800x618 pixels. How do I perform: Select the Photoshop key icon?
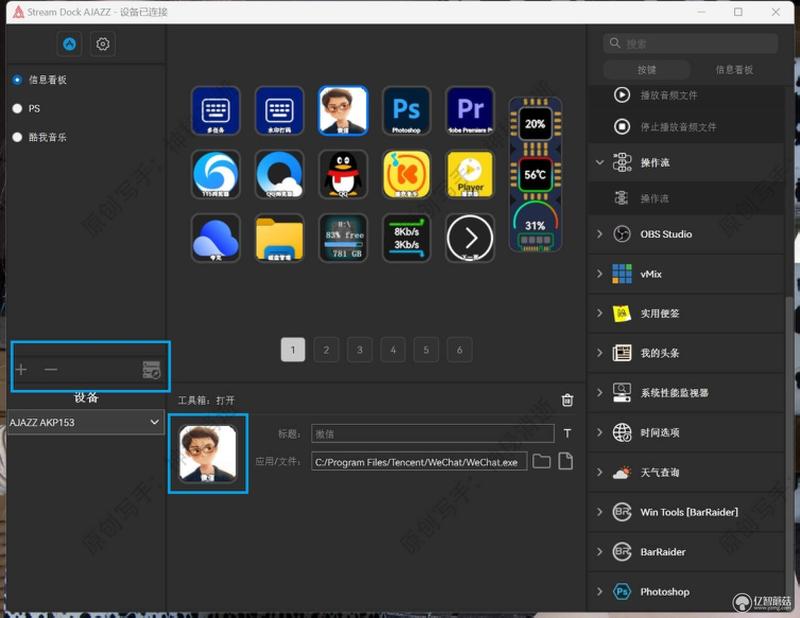406,111
